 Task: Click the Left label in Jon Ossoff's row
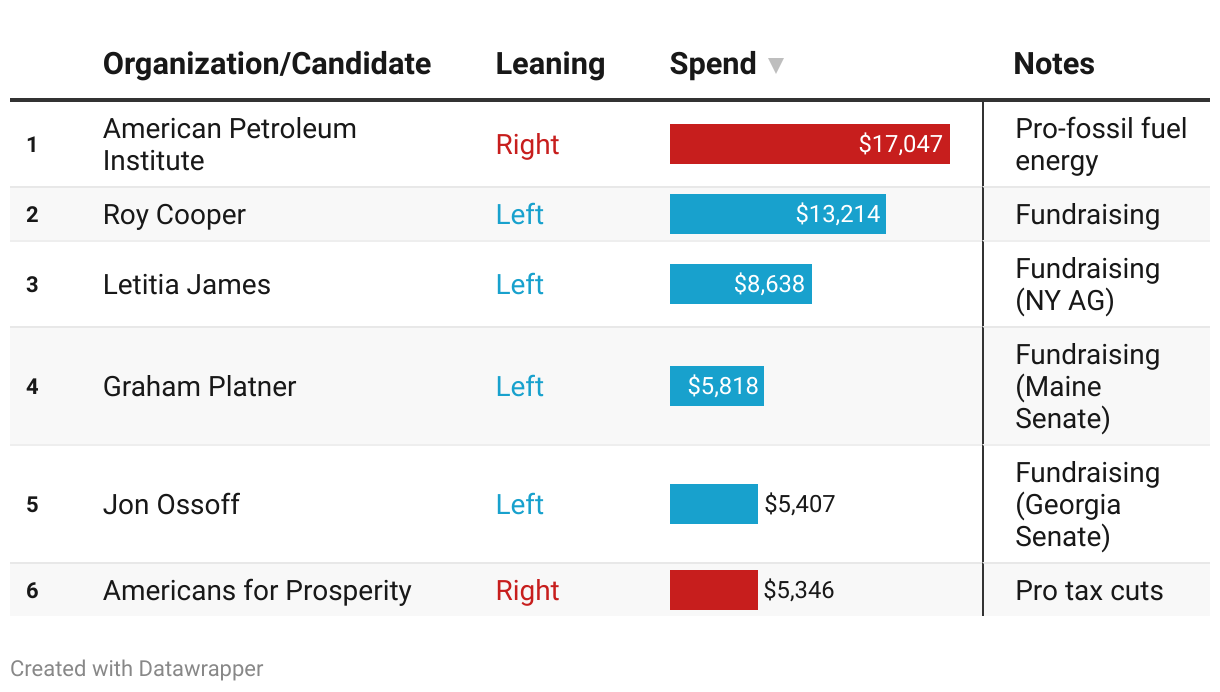519,504
